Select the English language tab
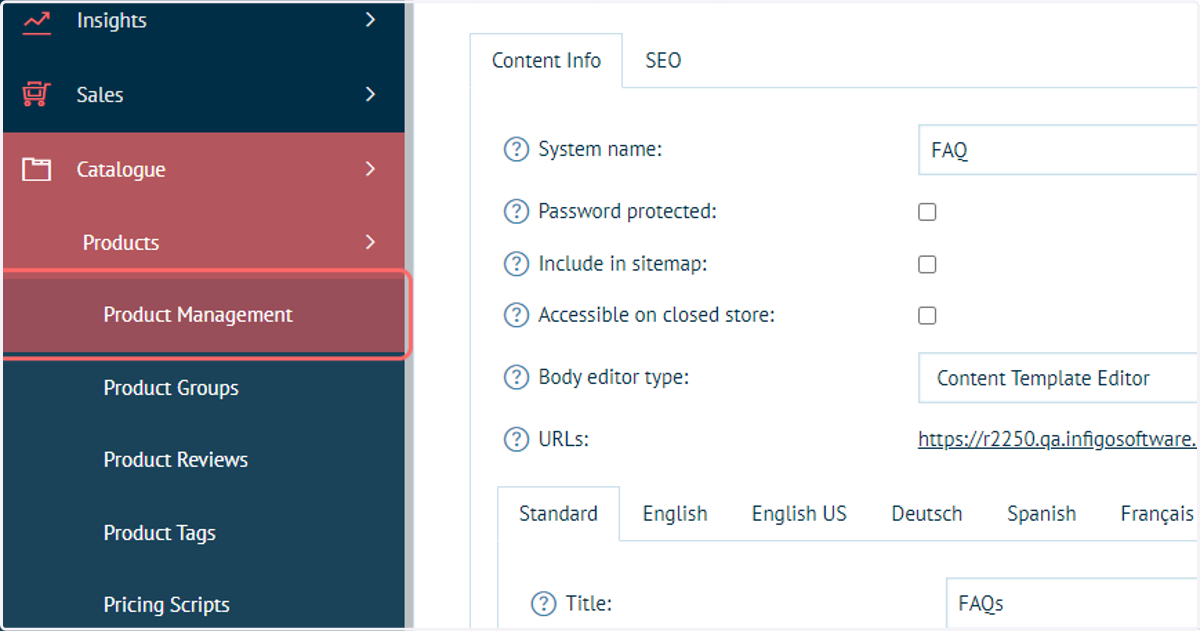 pyautogui.click(x=675, y=514)
